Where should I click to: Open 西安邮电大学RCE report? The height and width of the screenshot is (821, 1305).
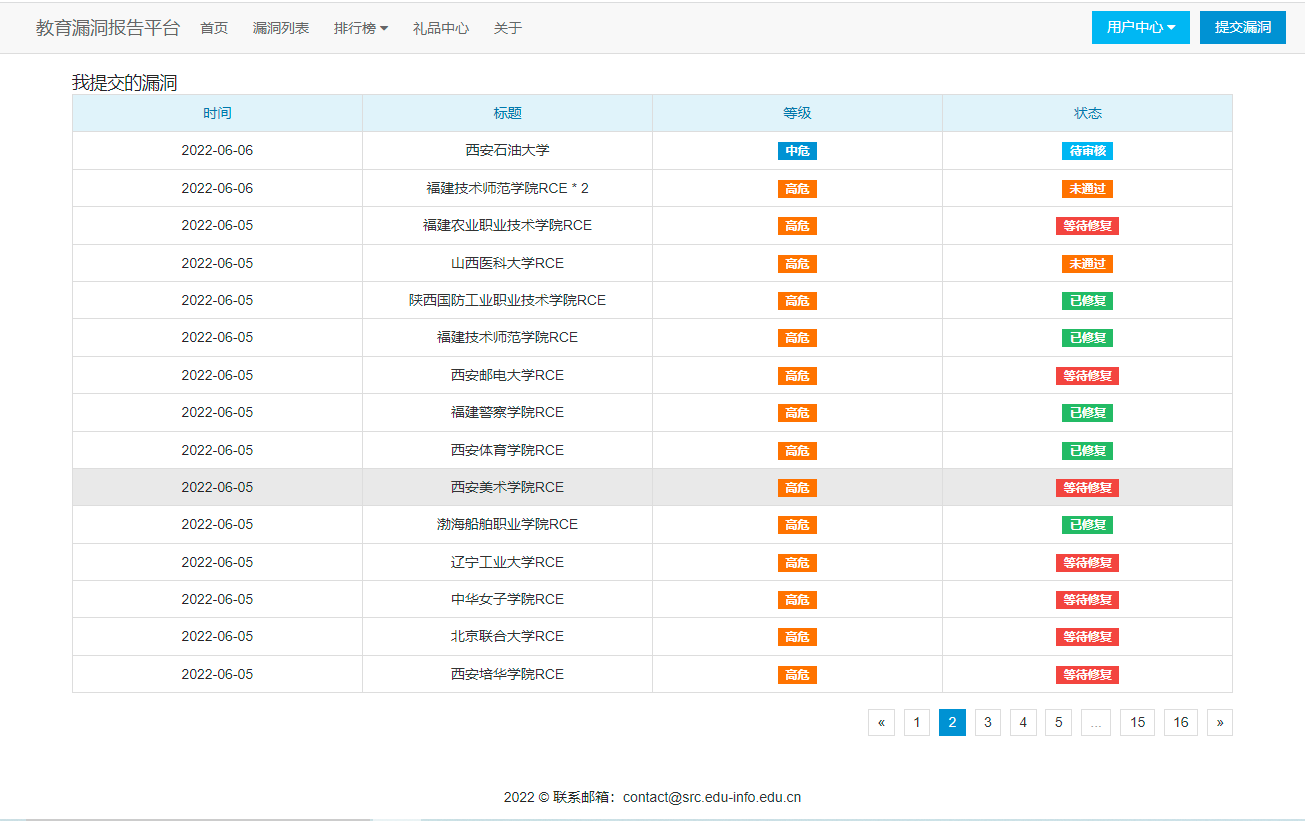507,375
